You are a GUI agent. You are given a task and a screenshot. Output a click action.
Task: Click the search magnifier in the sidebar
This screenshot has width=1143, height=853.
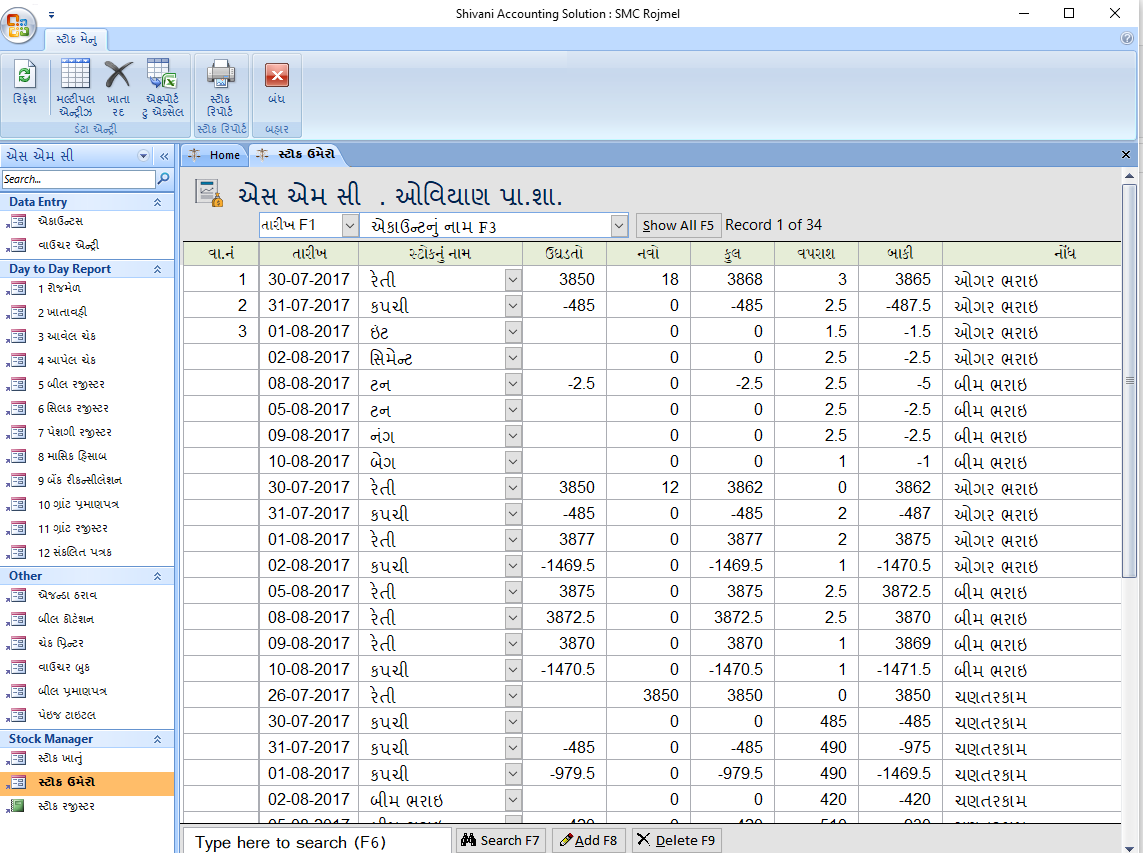[165, 179]
